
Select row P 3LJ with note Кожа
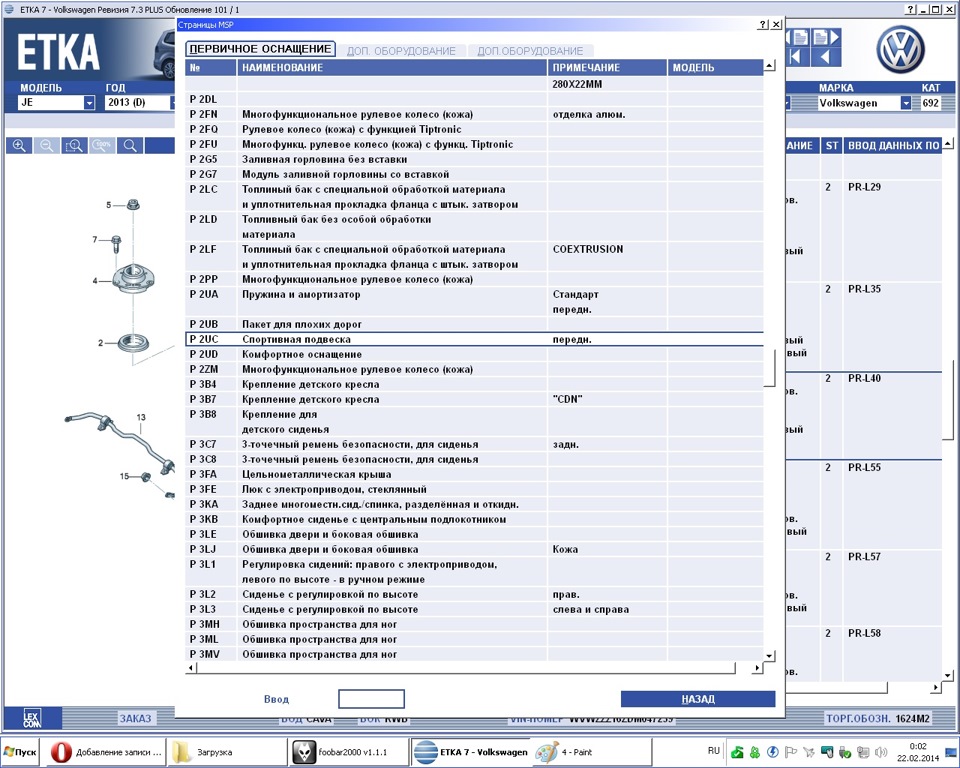tap(474, 549)
